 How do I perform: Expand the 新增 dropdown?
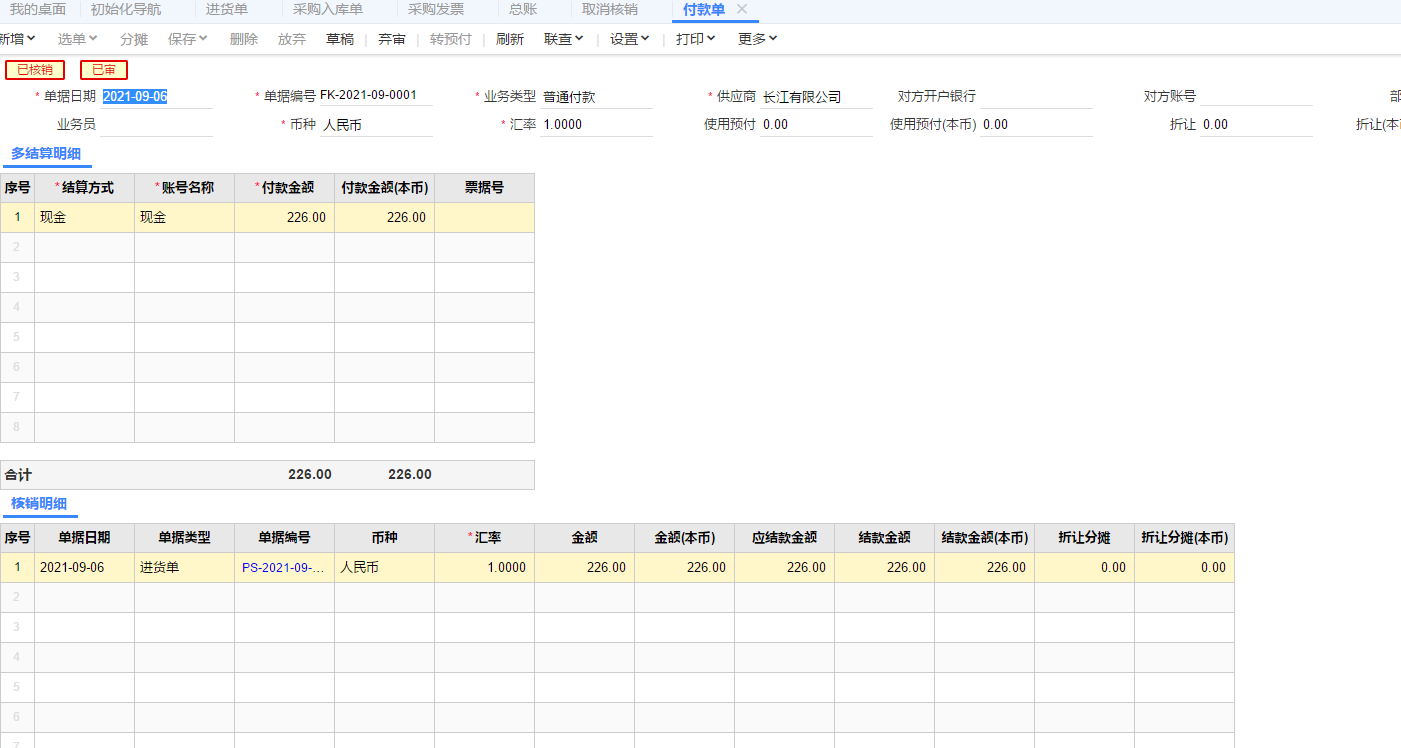coord(17,39)
